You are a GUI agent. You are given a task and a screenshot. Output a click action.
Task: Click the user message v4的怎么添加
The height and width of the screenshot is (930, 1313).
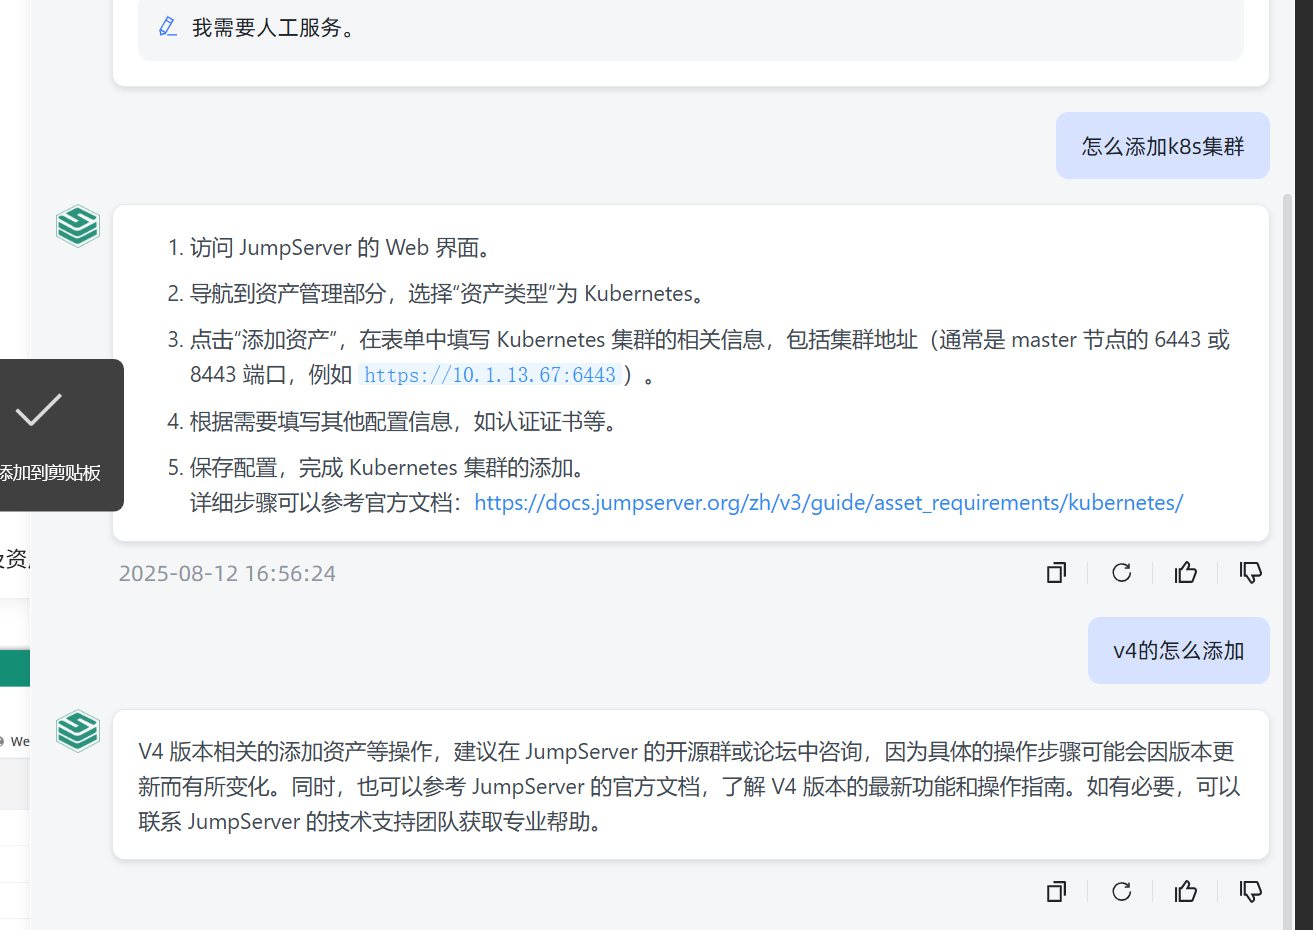tap(1179, 651)
